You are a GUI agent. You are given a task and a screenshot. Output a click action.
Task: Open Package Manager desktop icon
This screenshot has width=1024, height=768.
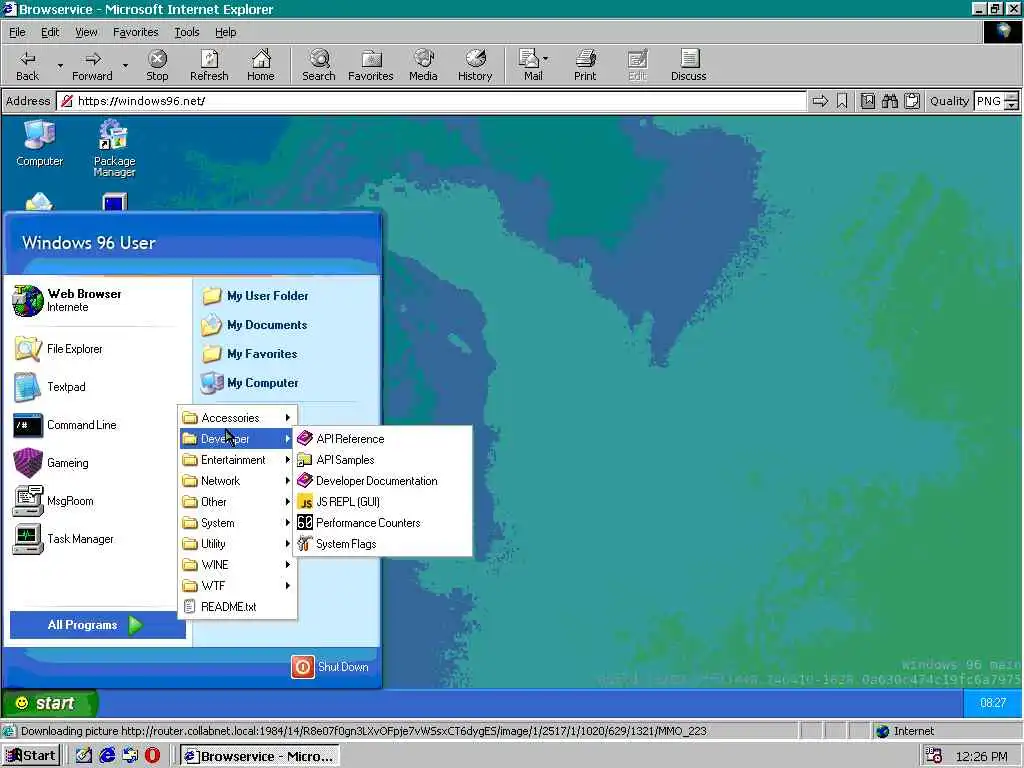pyautogui.click(x=114, y=148)
